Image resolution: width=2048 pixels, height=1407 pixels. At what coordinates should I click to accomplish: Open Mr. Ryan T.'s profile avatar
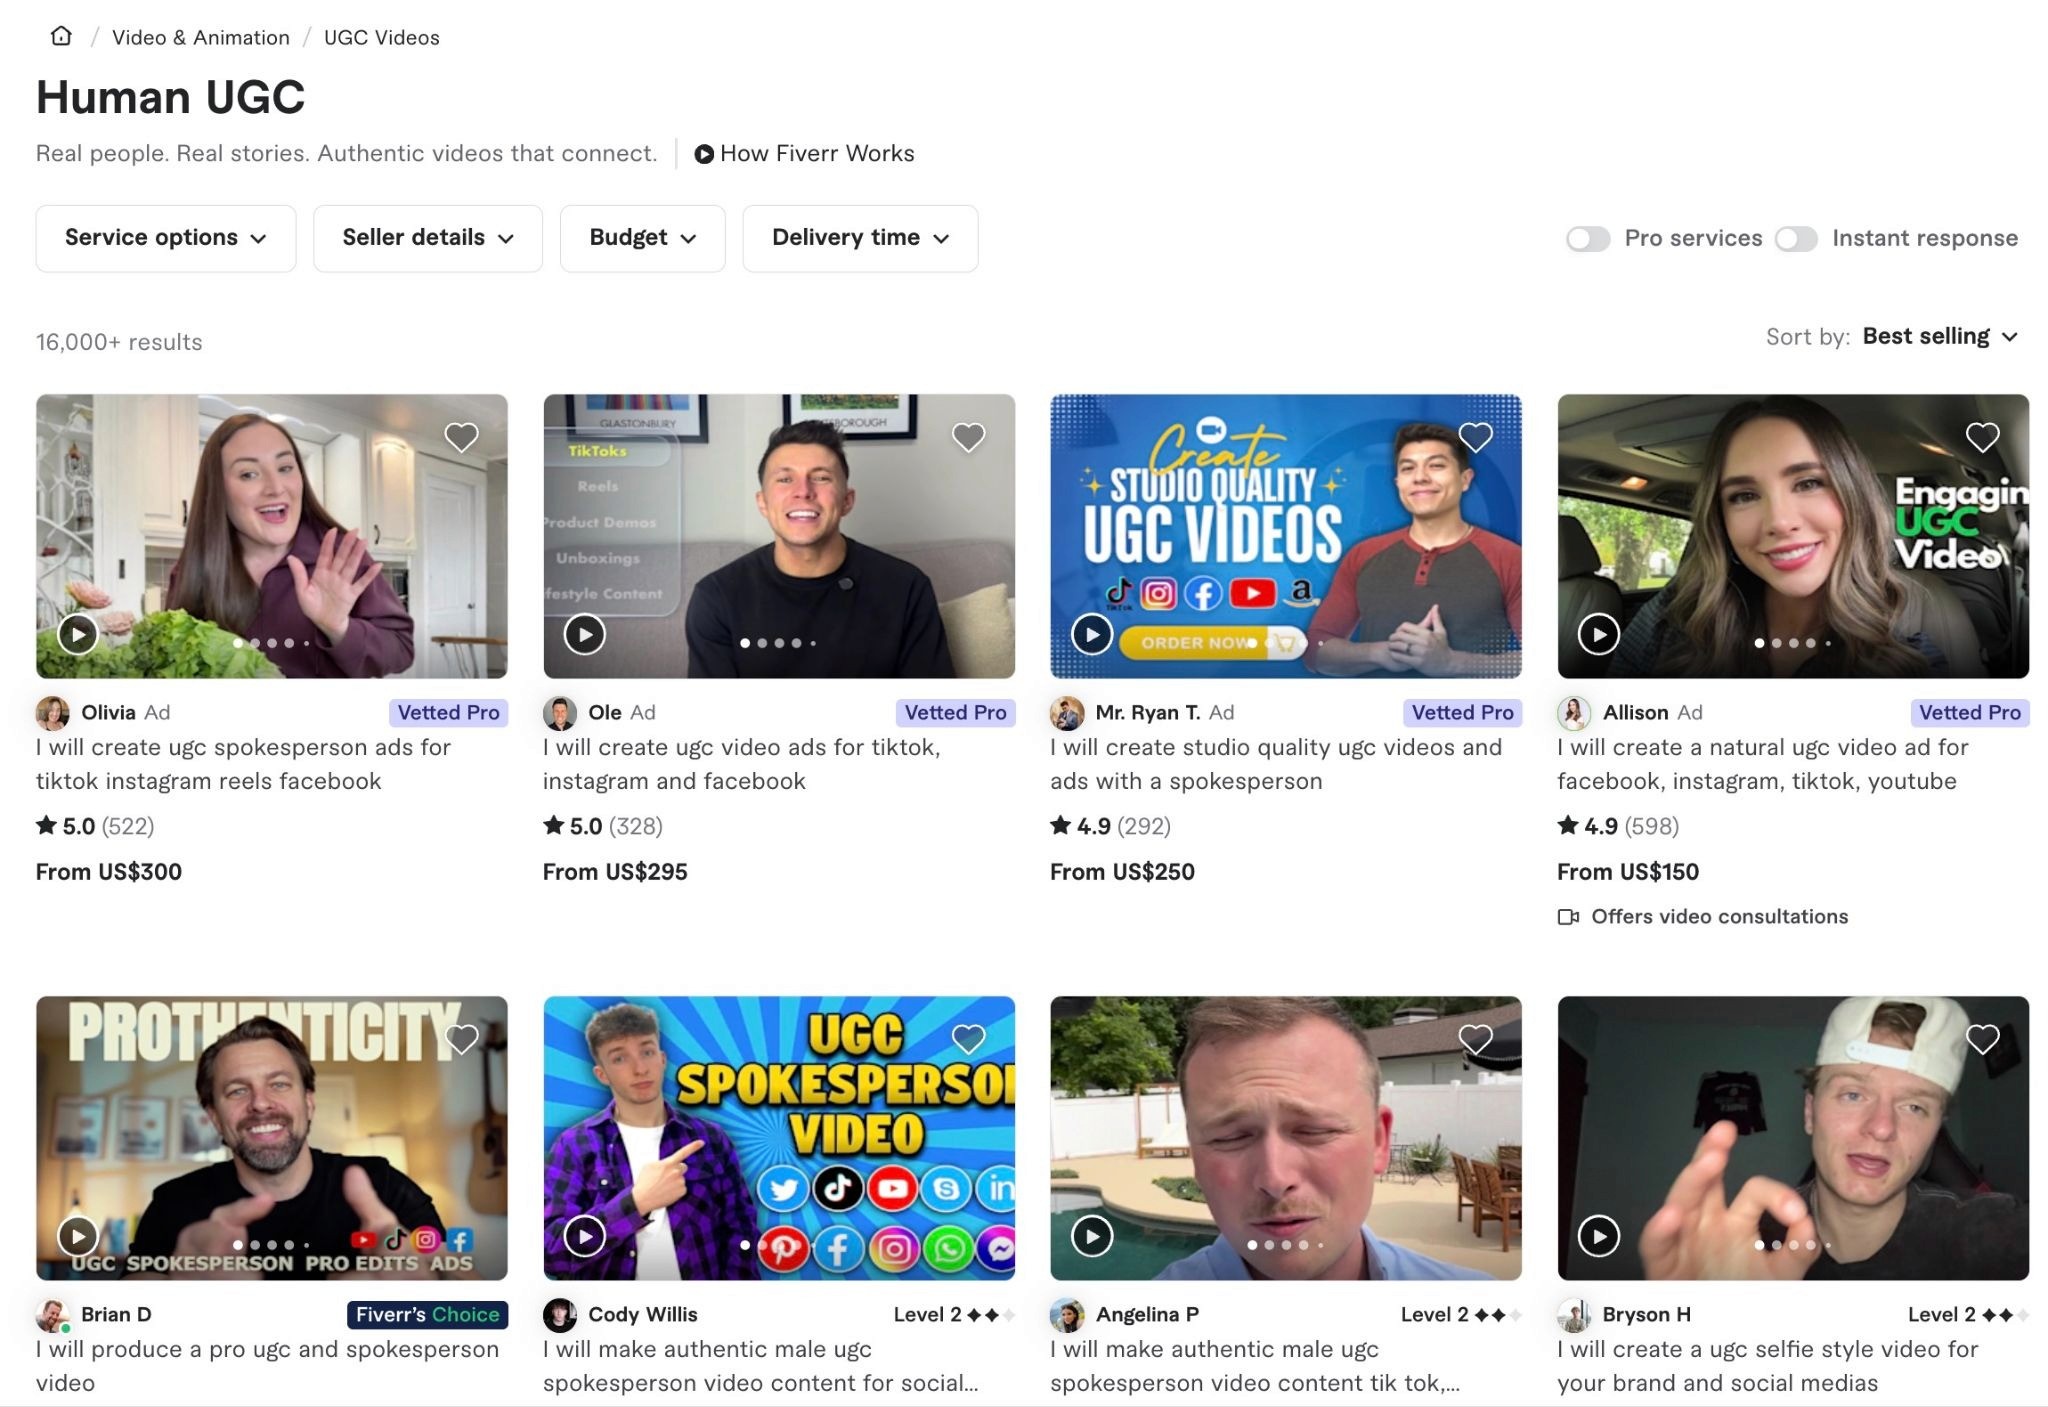[x=1067, y=713]
